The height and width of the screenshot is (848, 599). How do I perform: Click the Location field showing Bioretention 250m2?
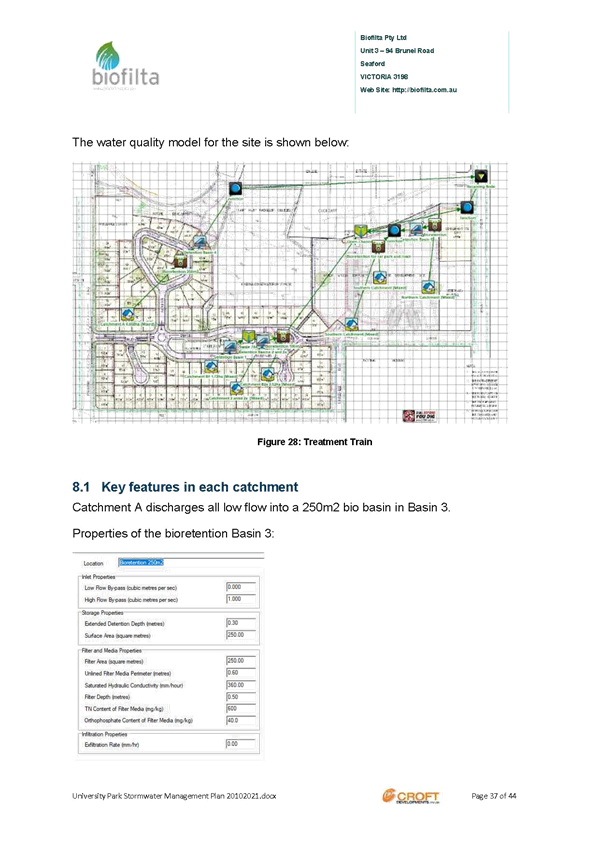pos(190,562)
